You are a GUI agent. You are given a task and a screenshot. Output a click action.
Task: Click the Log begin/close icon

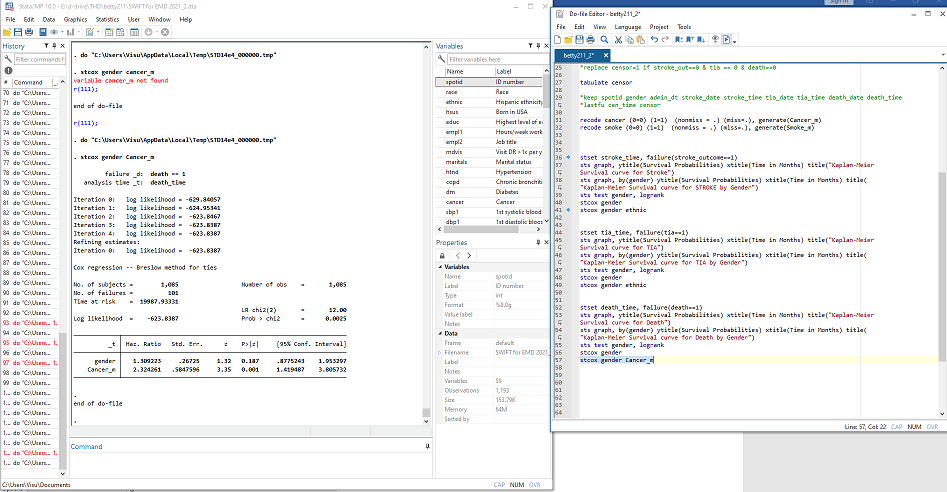[x=45, y=32]
